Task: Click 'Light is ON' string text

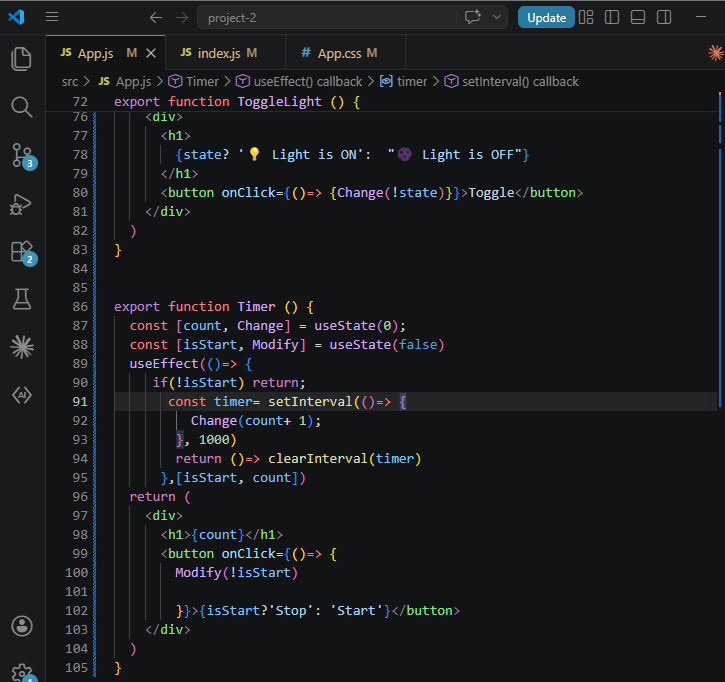Action: [x=314, y=154]
